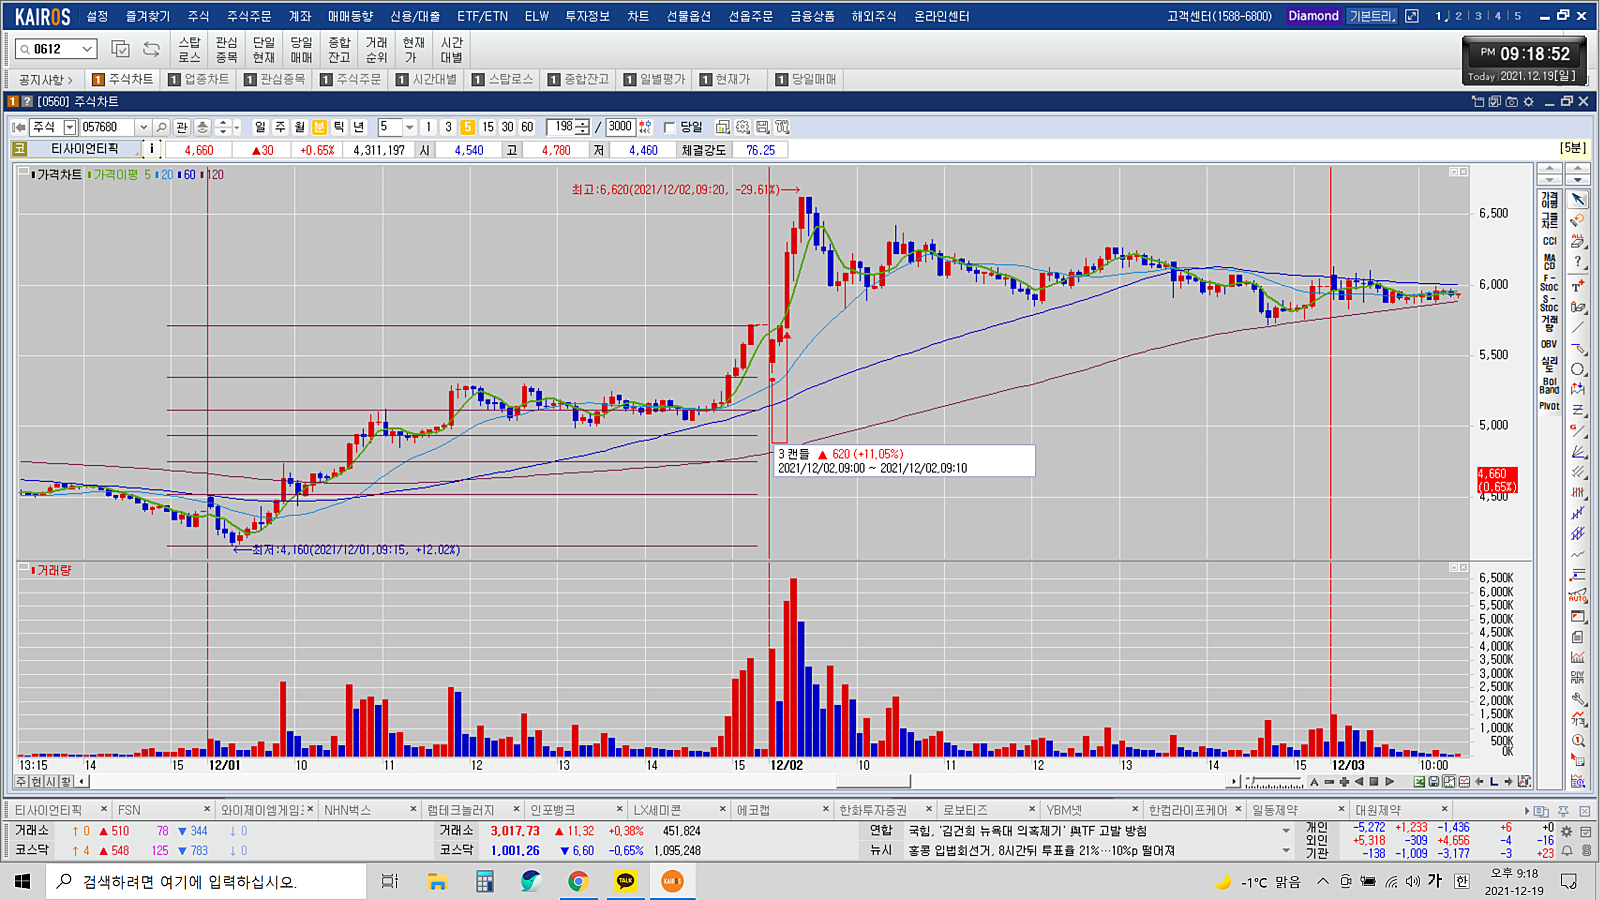Image resolution: width=1600 pixels, height=900 pixels.
Task: Click the 거래순위 toolbar button
Action: 376,49
